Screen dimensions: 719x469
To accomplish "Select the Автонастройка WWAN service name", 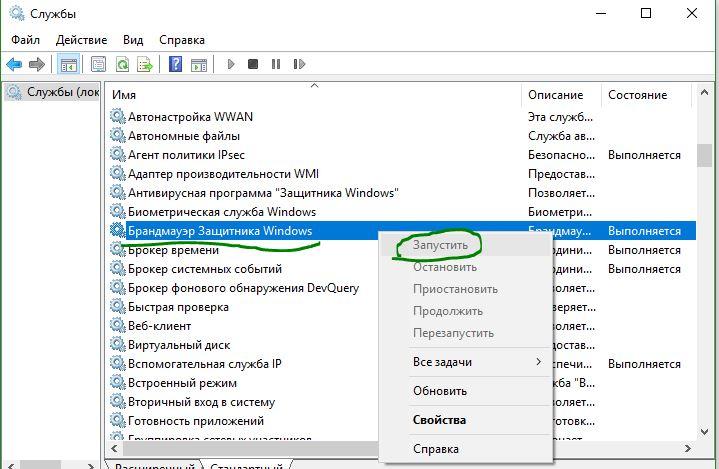I will (190, 116).
